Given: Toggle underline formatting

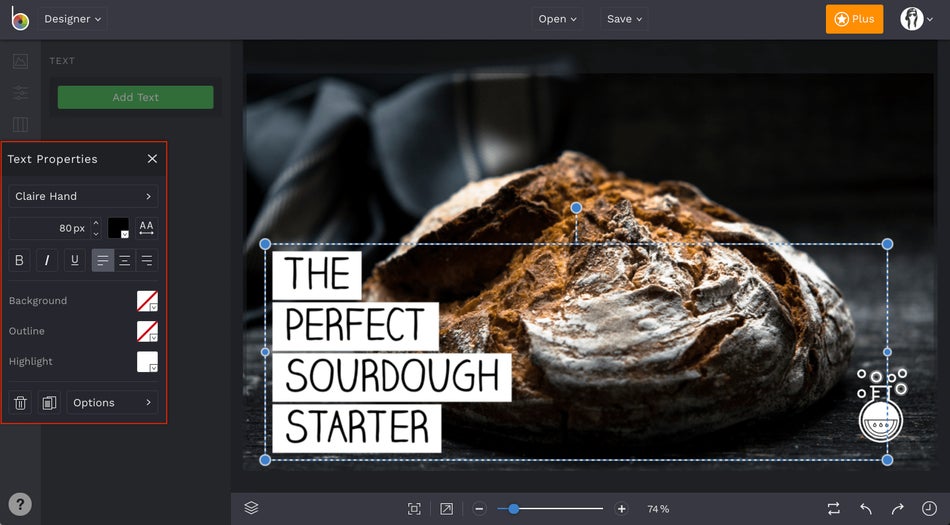Looking at the screenshot, I should (75, 260).
